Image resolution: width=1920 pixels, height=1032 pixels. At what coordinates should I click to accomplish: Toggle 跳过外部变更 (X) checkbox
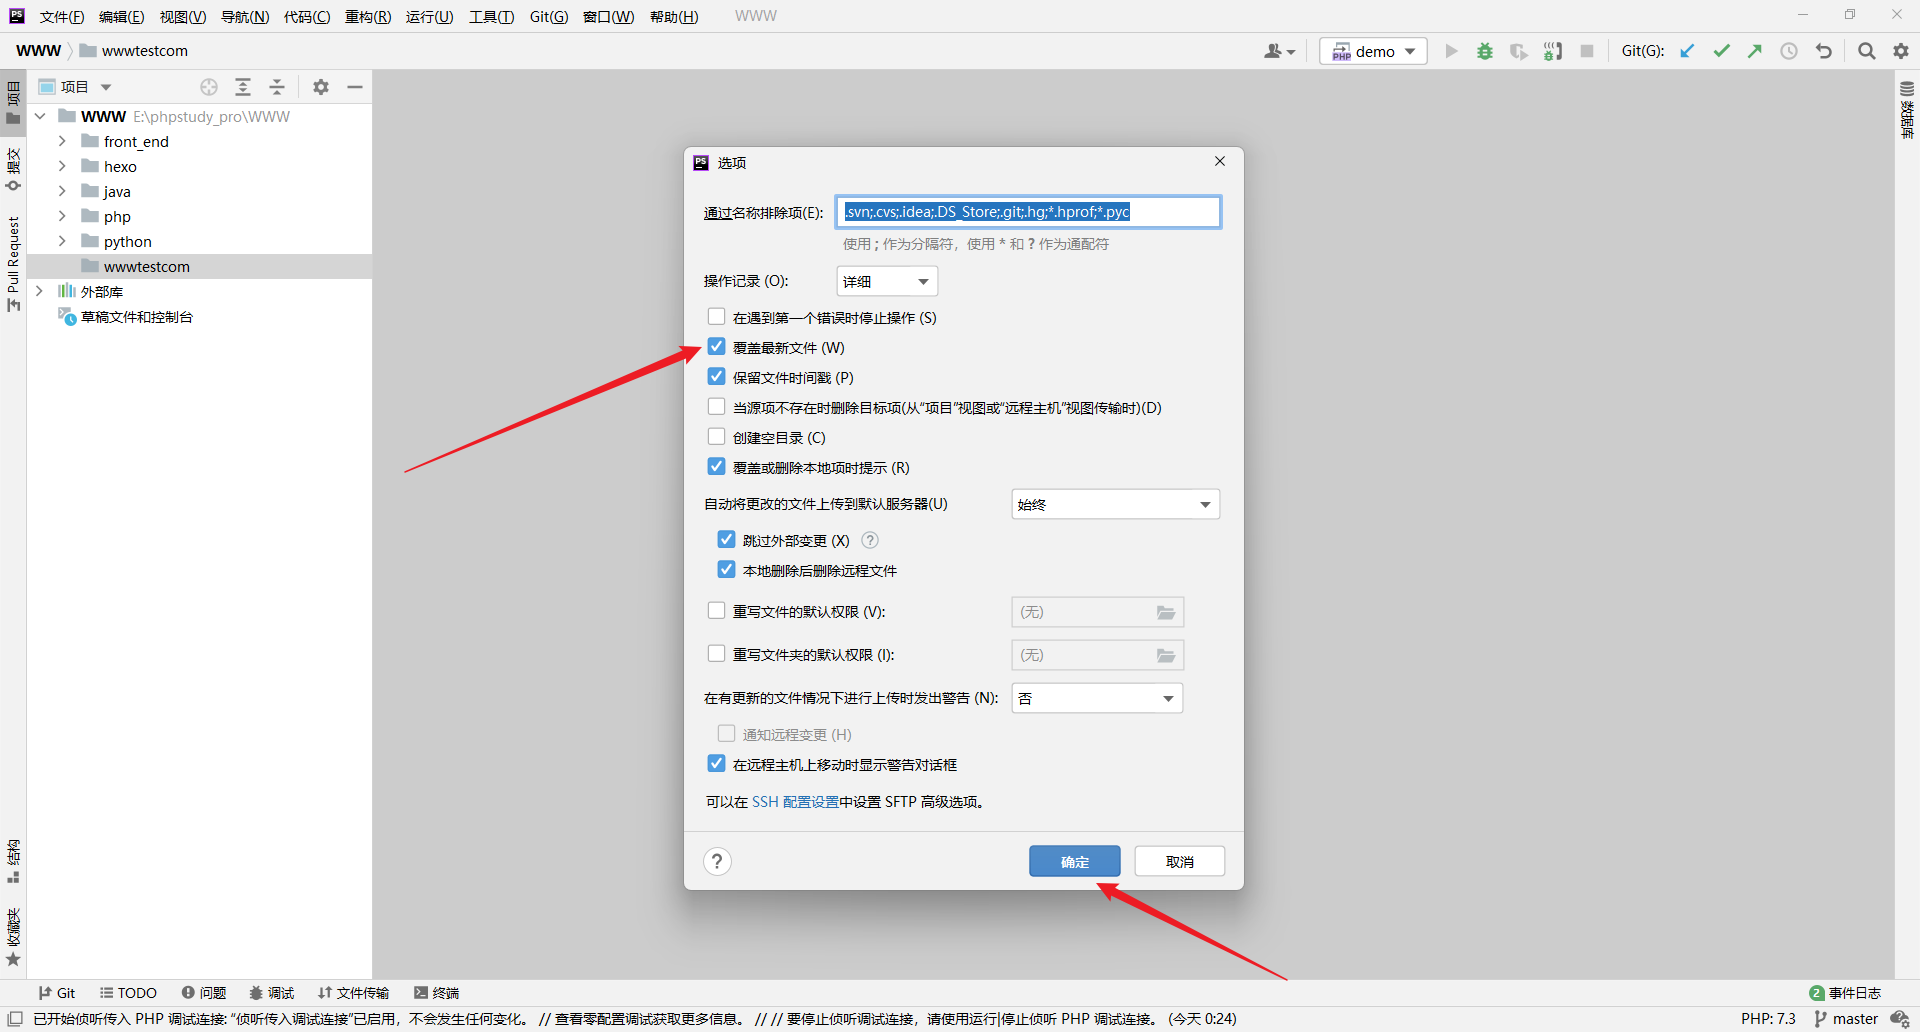tap(726, 540)
